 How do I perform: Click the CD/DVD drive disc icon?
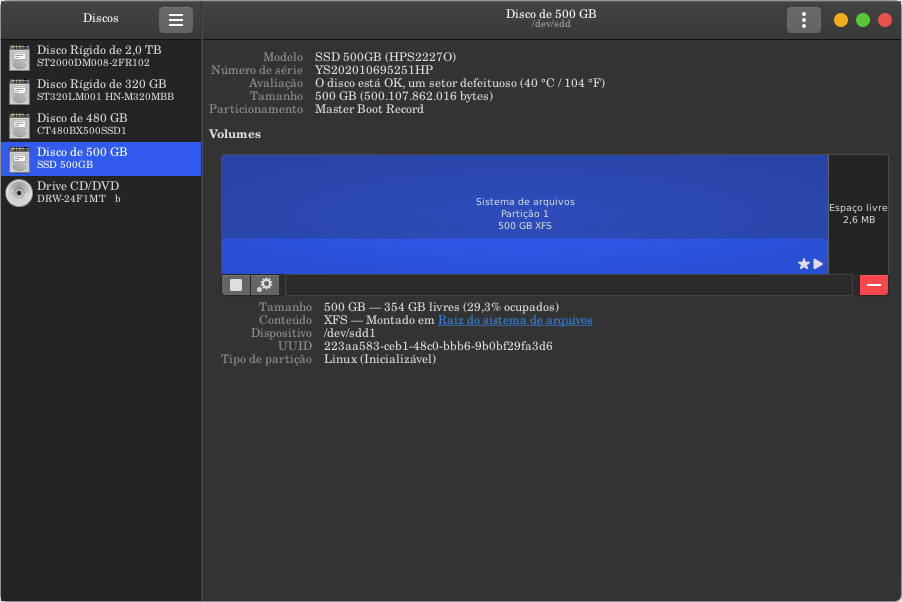[19, 193]
